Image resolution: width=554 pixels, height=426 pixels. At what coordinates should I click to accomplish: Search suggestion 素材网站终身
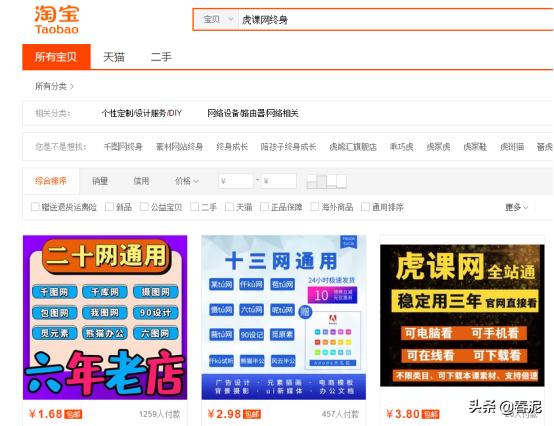179,147
